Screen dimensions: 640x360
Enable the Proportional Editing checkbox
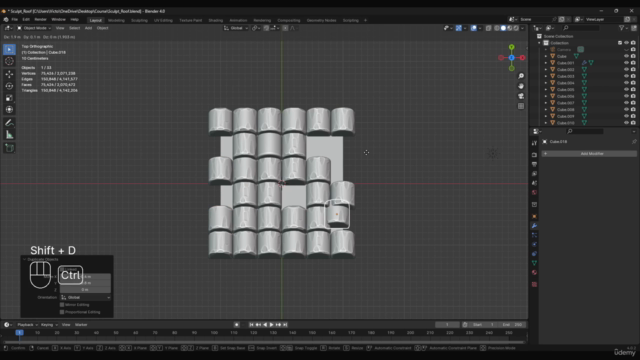[x=62, y=312]
